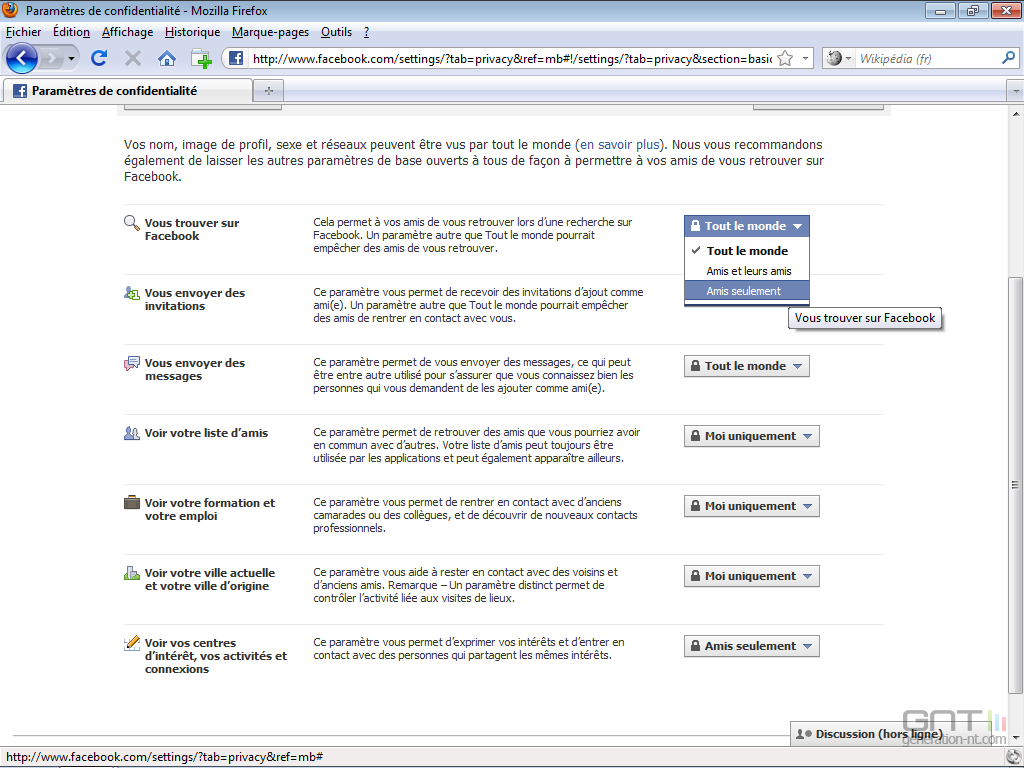Click the Voir votre ville actuelle heading
The image size is (1024, 768).
pyautogui.click(x=210, y=579)
